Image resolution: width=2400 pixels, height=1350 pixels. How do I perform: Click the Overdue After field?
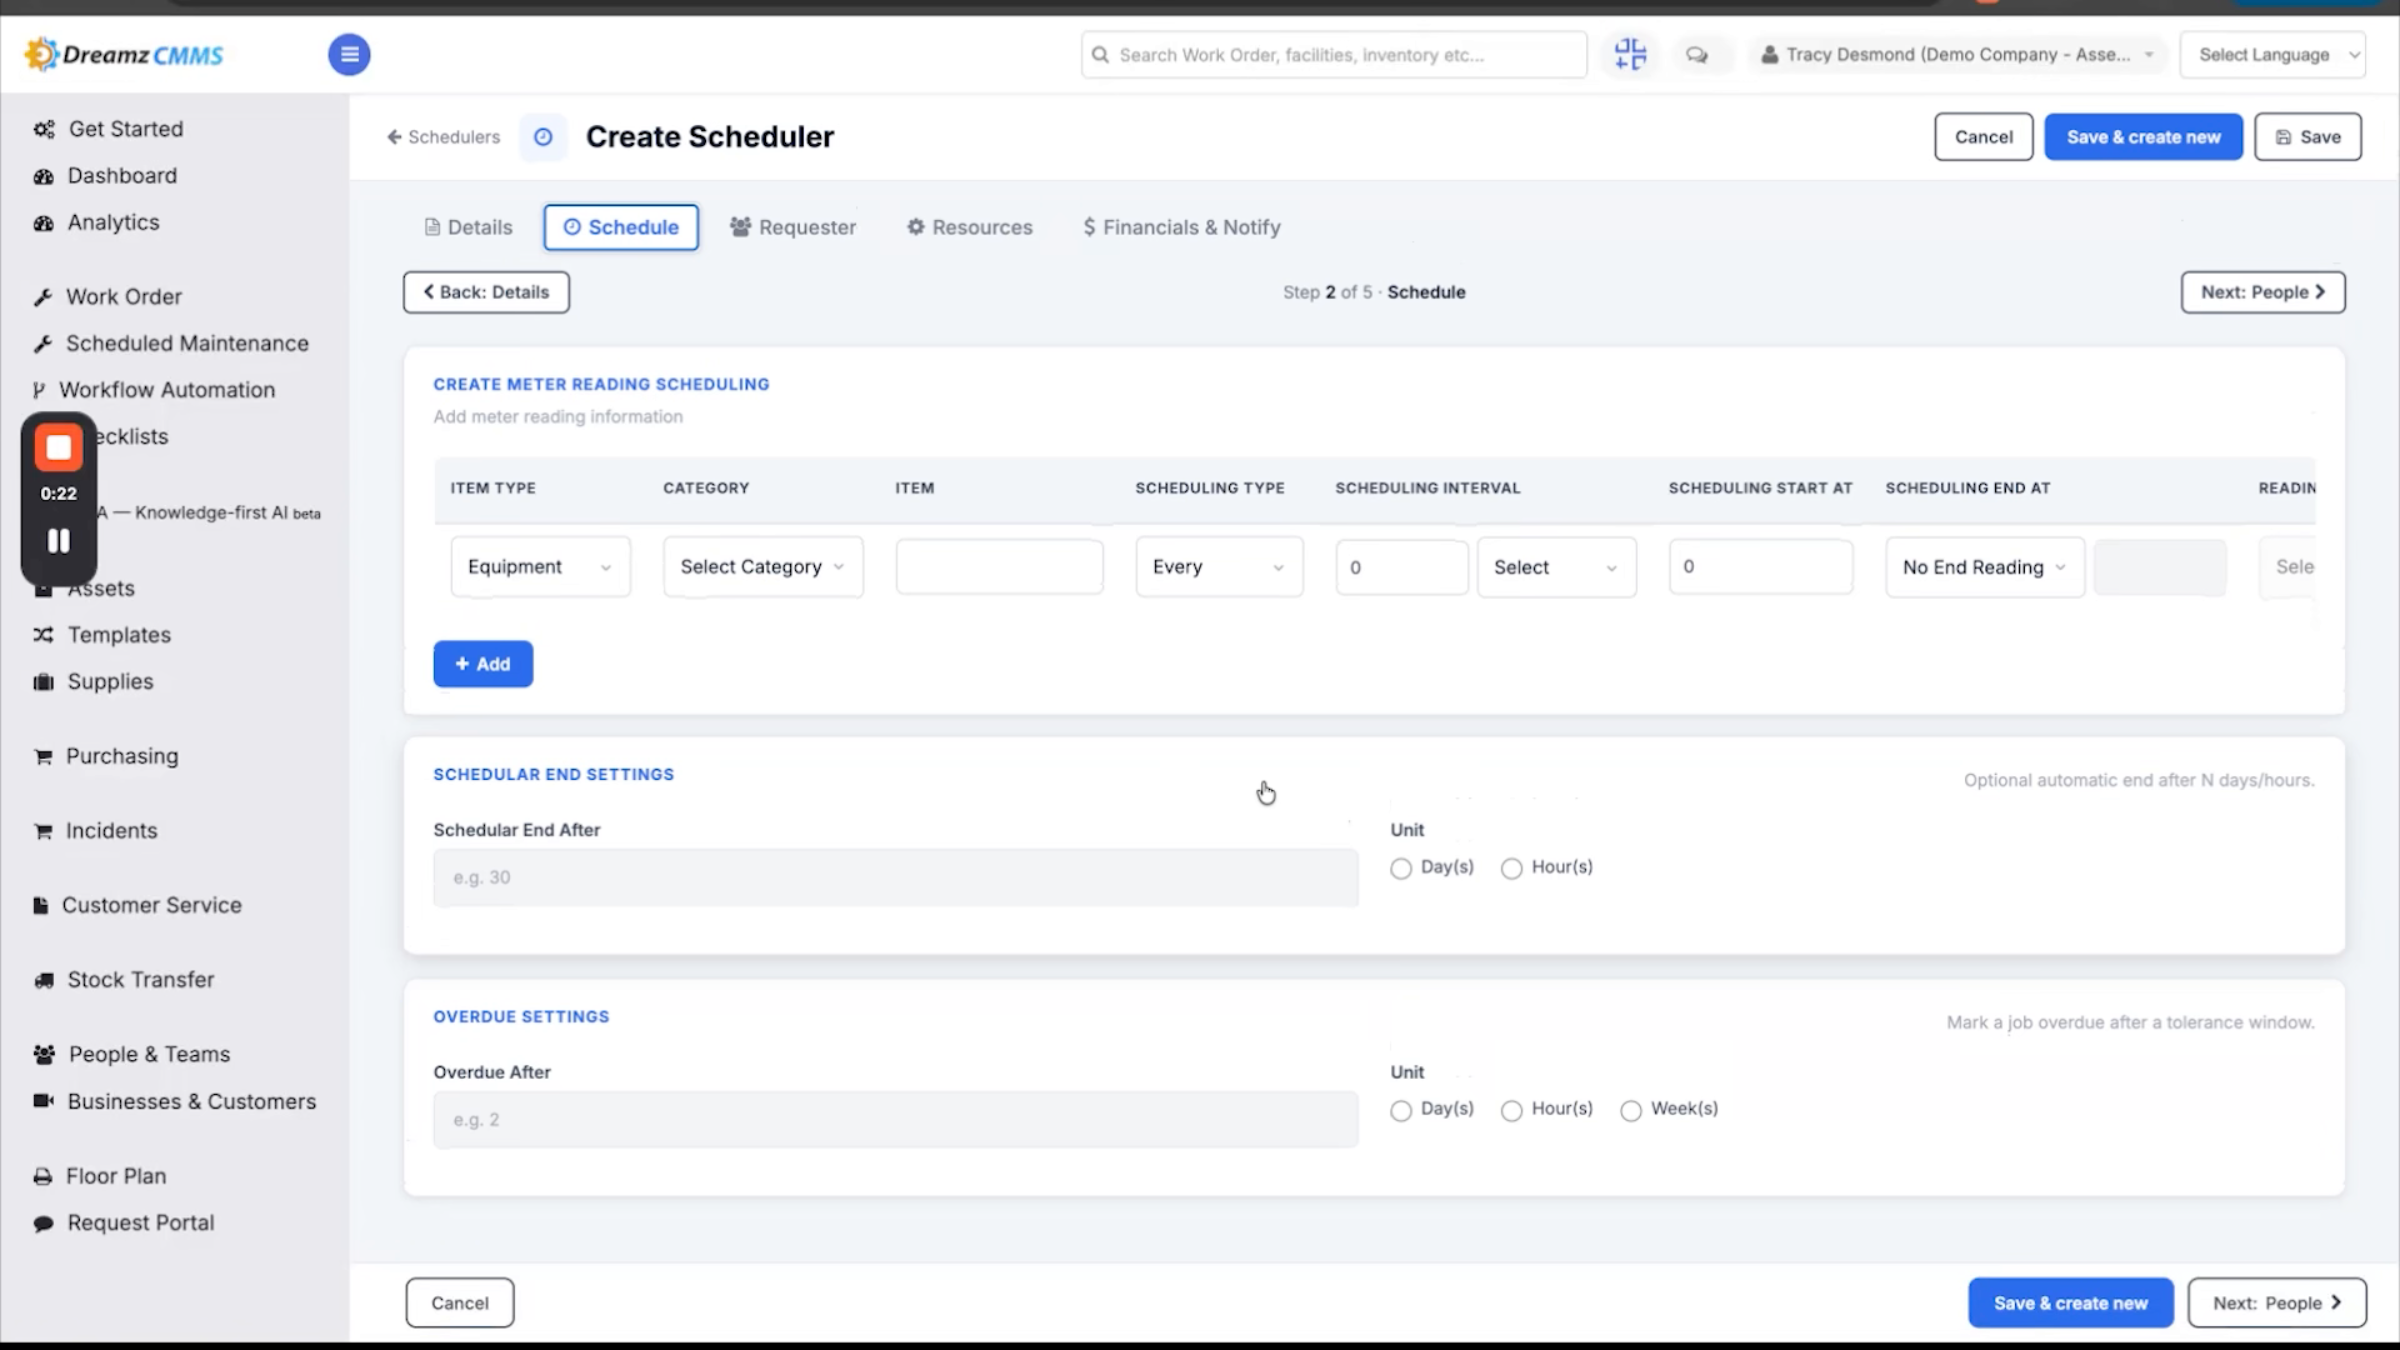896,1120
